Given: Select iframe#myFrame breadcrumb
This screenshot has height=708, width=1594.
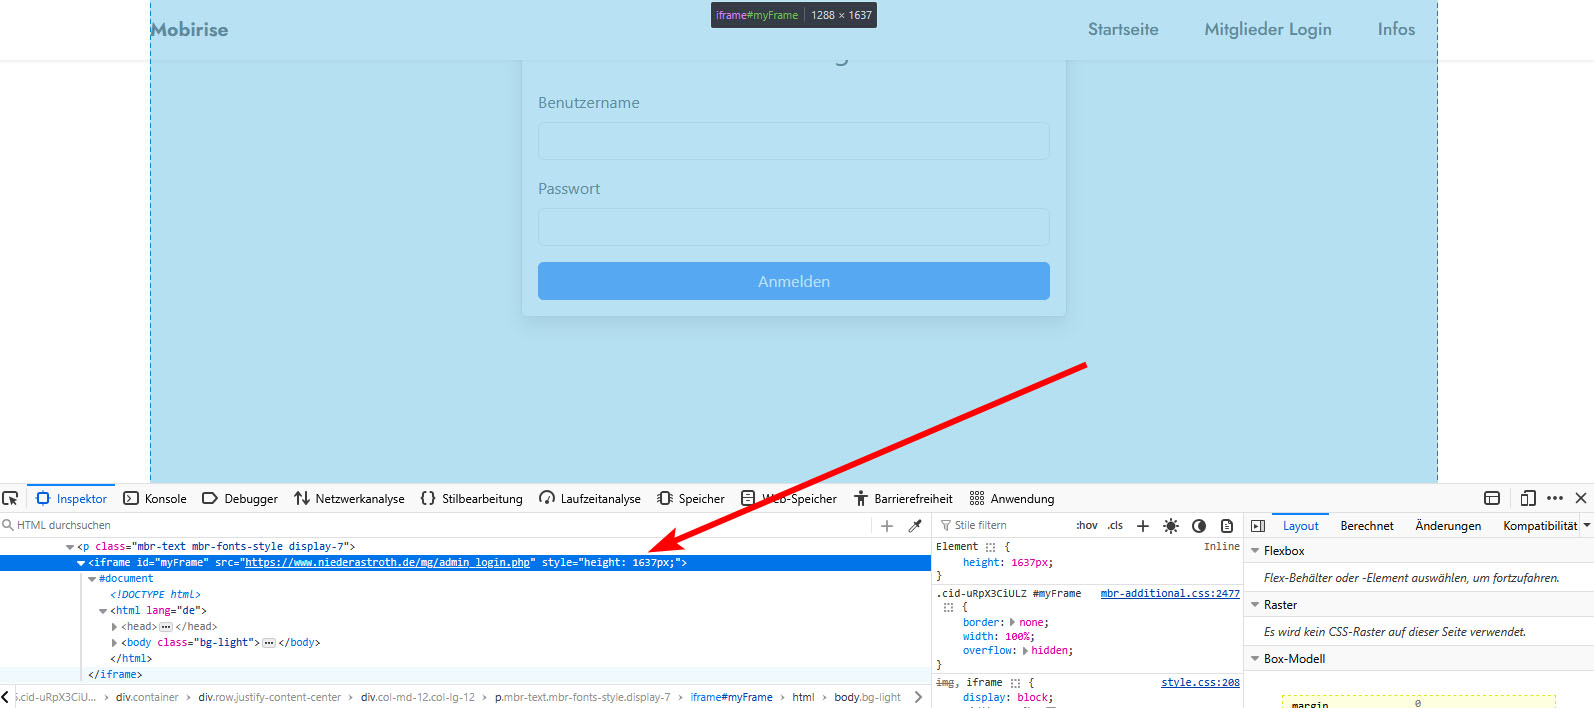Looking at the screenshot, I should [x=731, y=697].
